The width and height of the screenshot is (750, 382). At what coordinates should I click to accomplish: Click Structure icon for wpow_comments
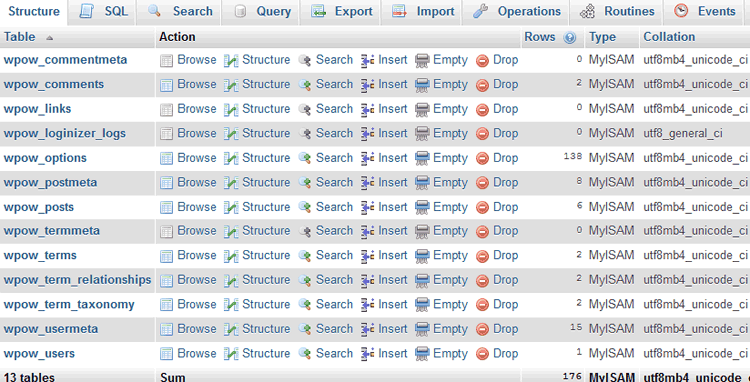(x=231, y=85)
